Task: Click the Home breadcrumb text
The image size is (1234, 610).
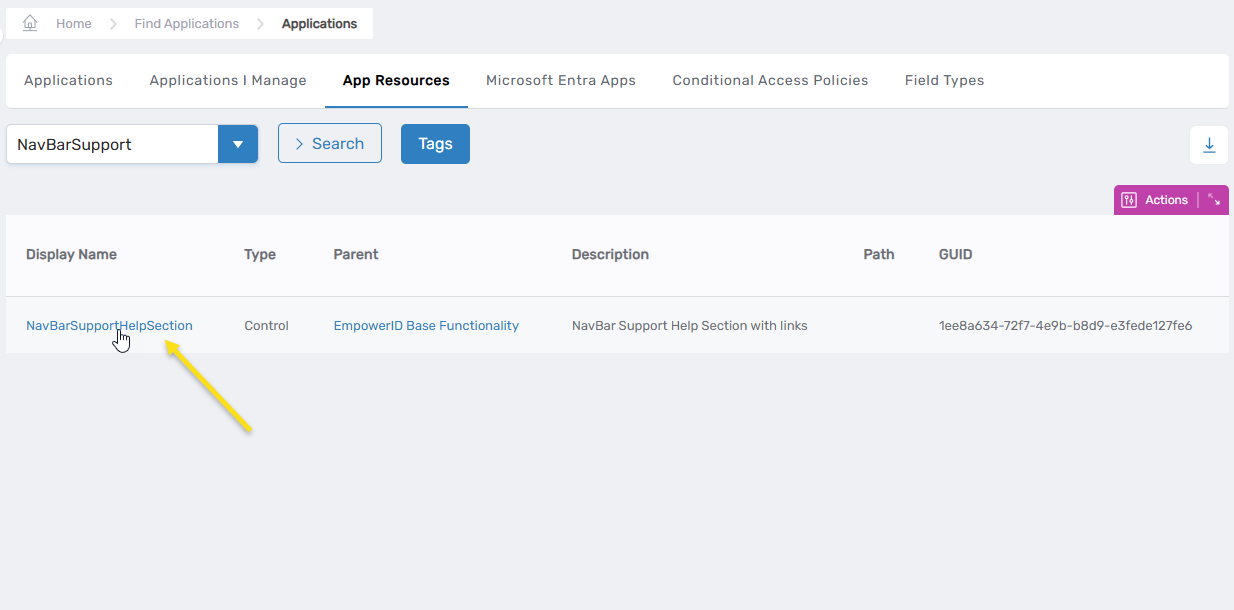Action: tap(74, 23)
